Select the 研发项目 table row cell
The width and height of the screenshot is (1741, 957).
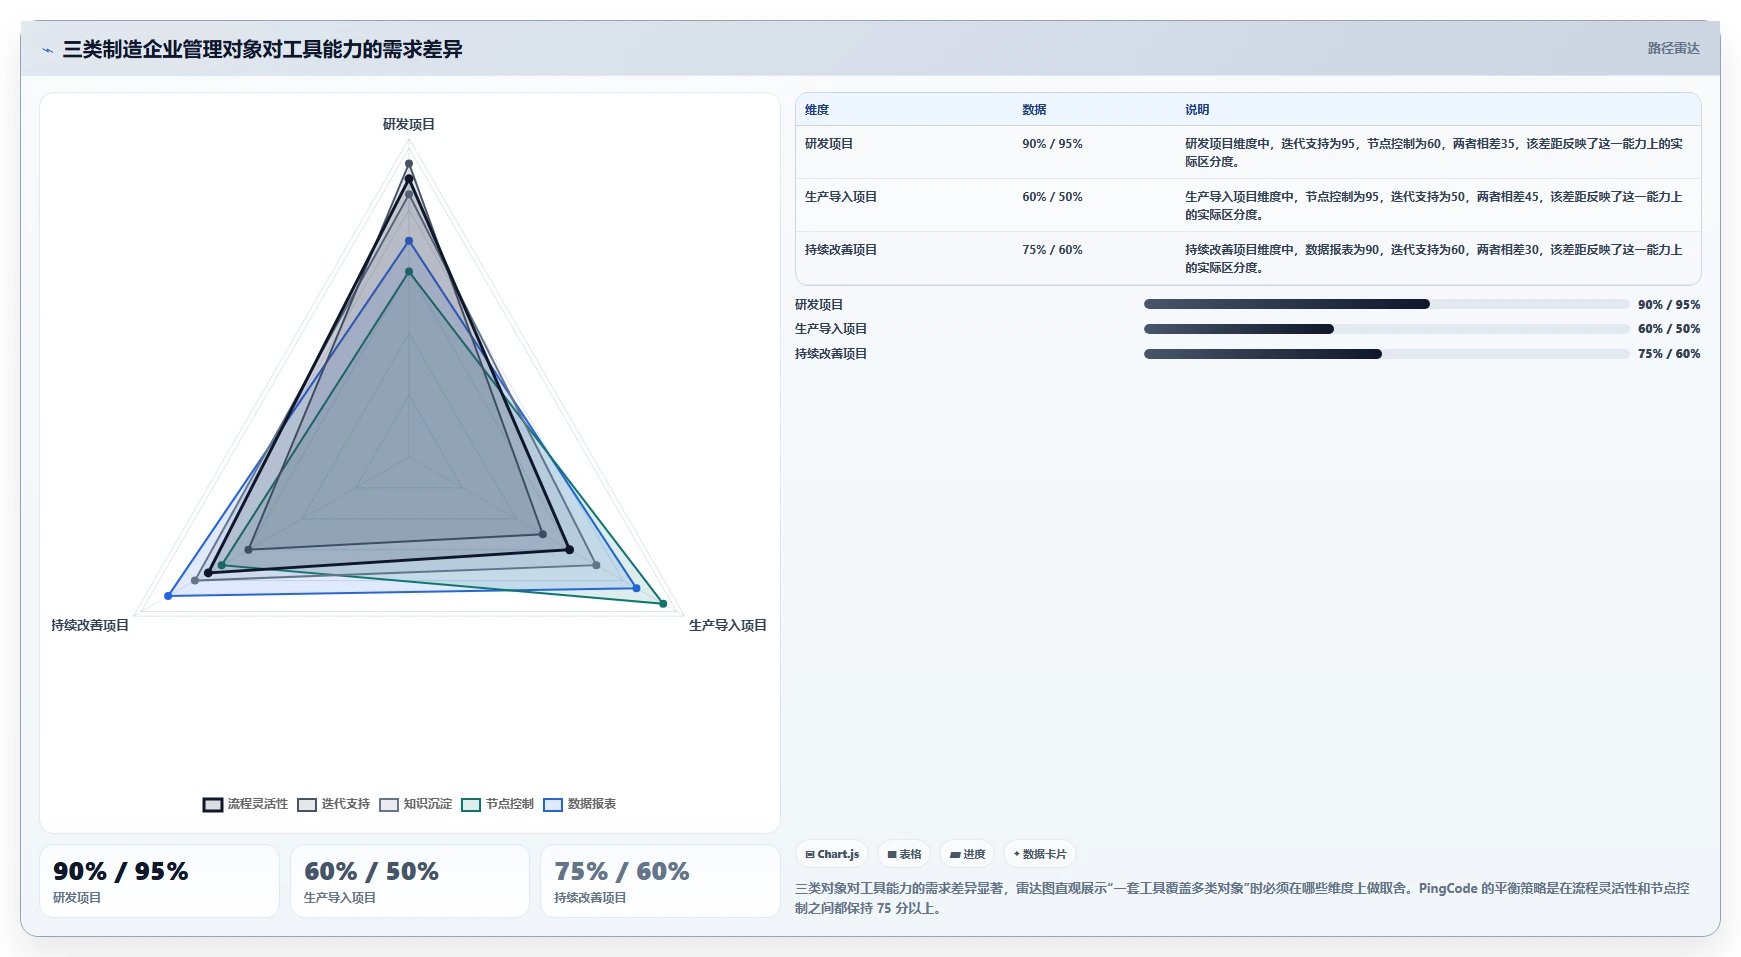829,144
